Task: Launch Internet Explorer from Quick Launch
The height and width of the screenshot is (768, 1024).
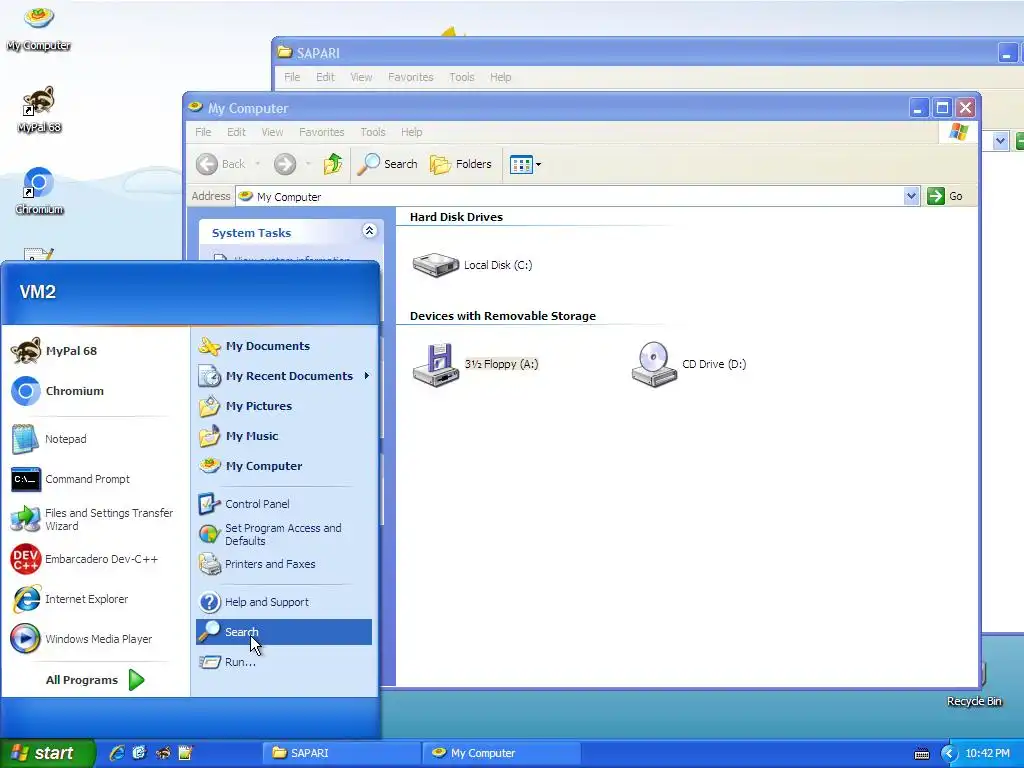Action: click(117, 753)
